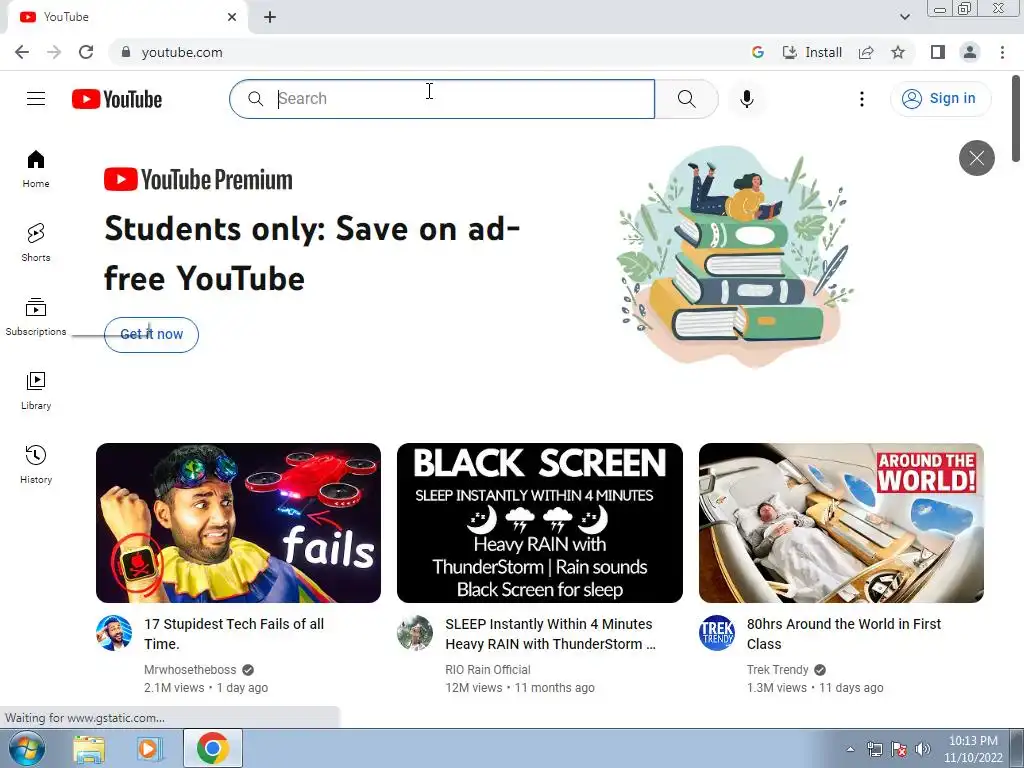Reload the page

[x=86, y=52]
